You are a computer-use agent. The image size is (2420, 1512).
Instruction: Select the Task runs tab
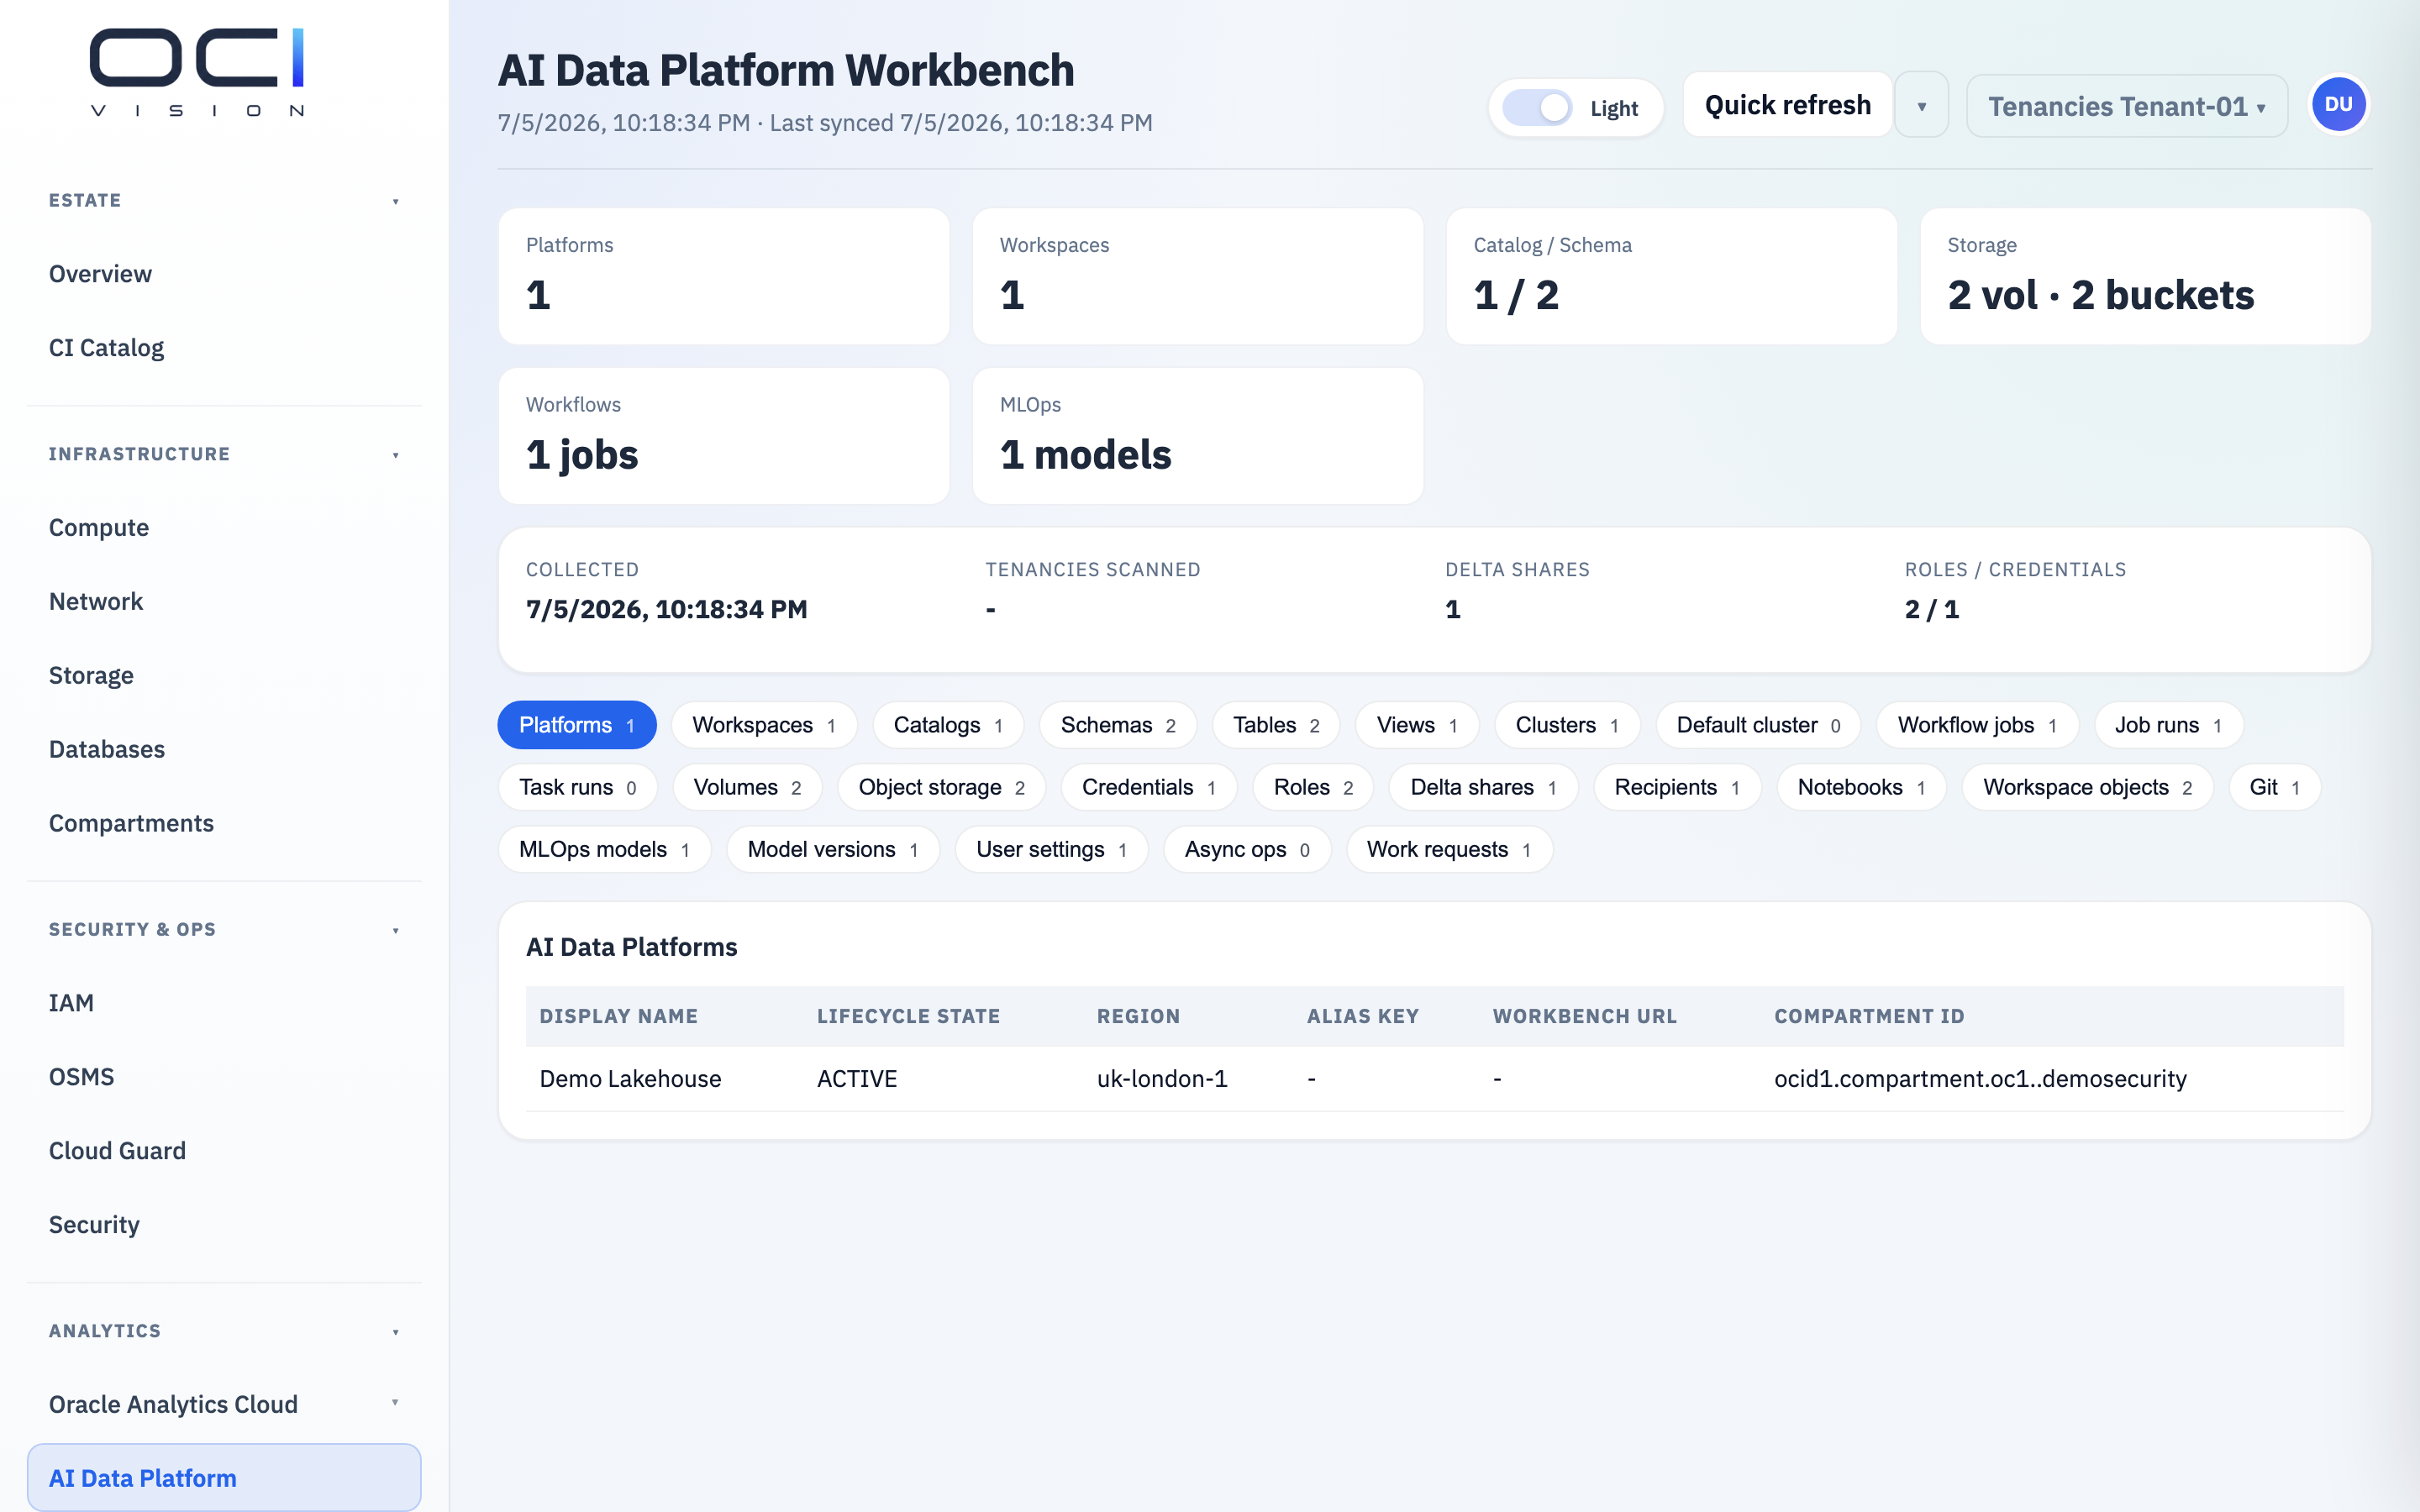tap(577, 787)
